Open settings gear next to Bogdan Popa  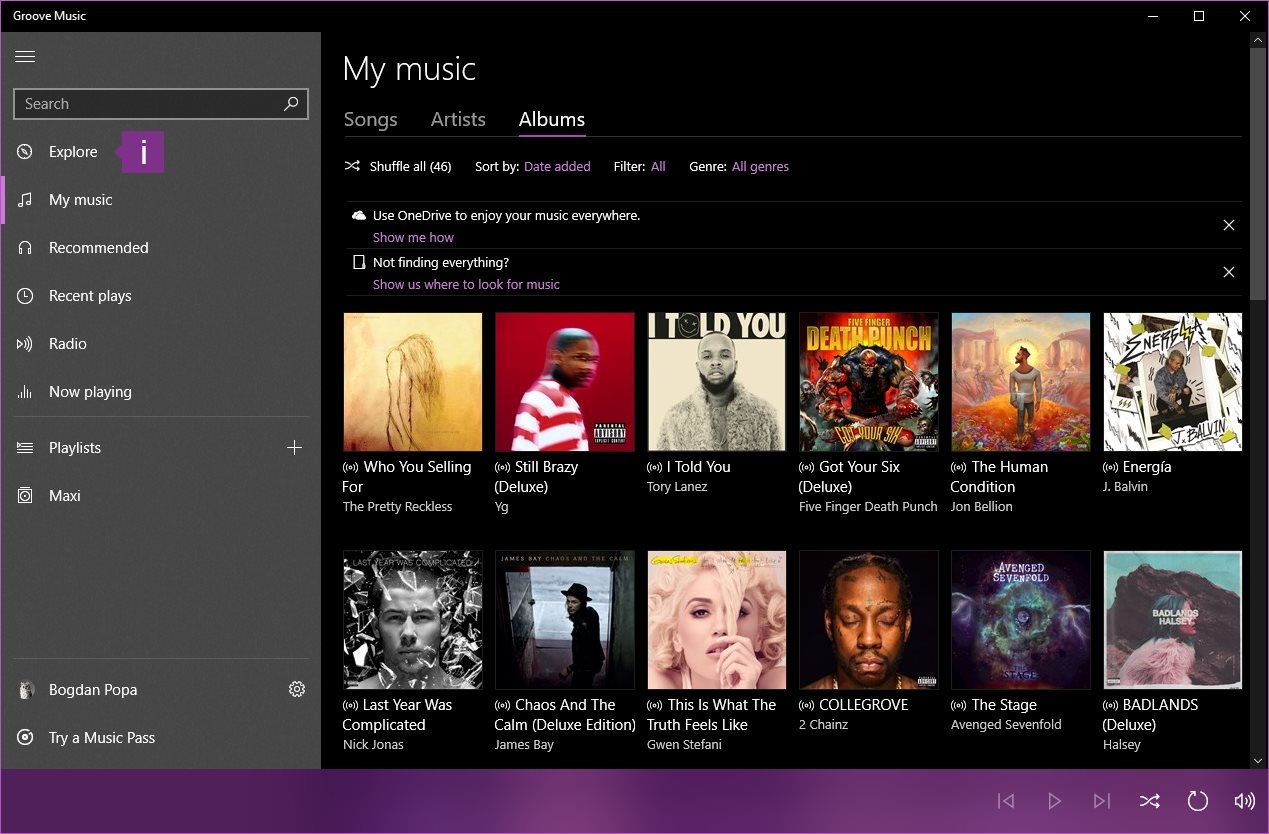pos(296,689)
